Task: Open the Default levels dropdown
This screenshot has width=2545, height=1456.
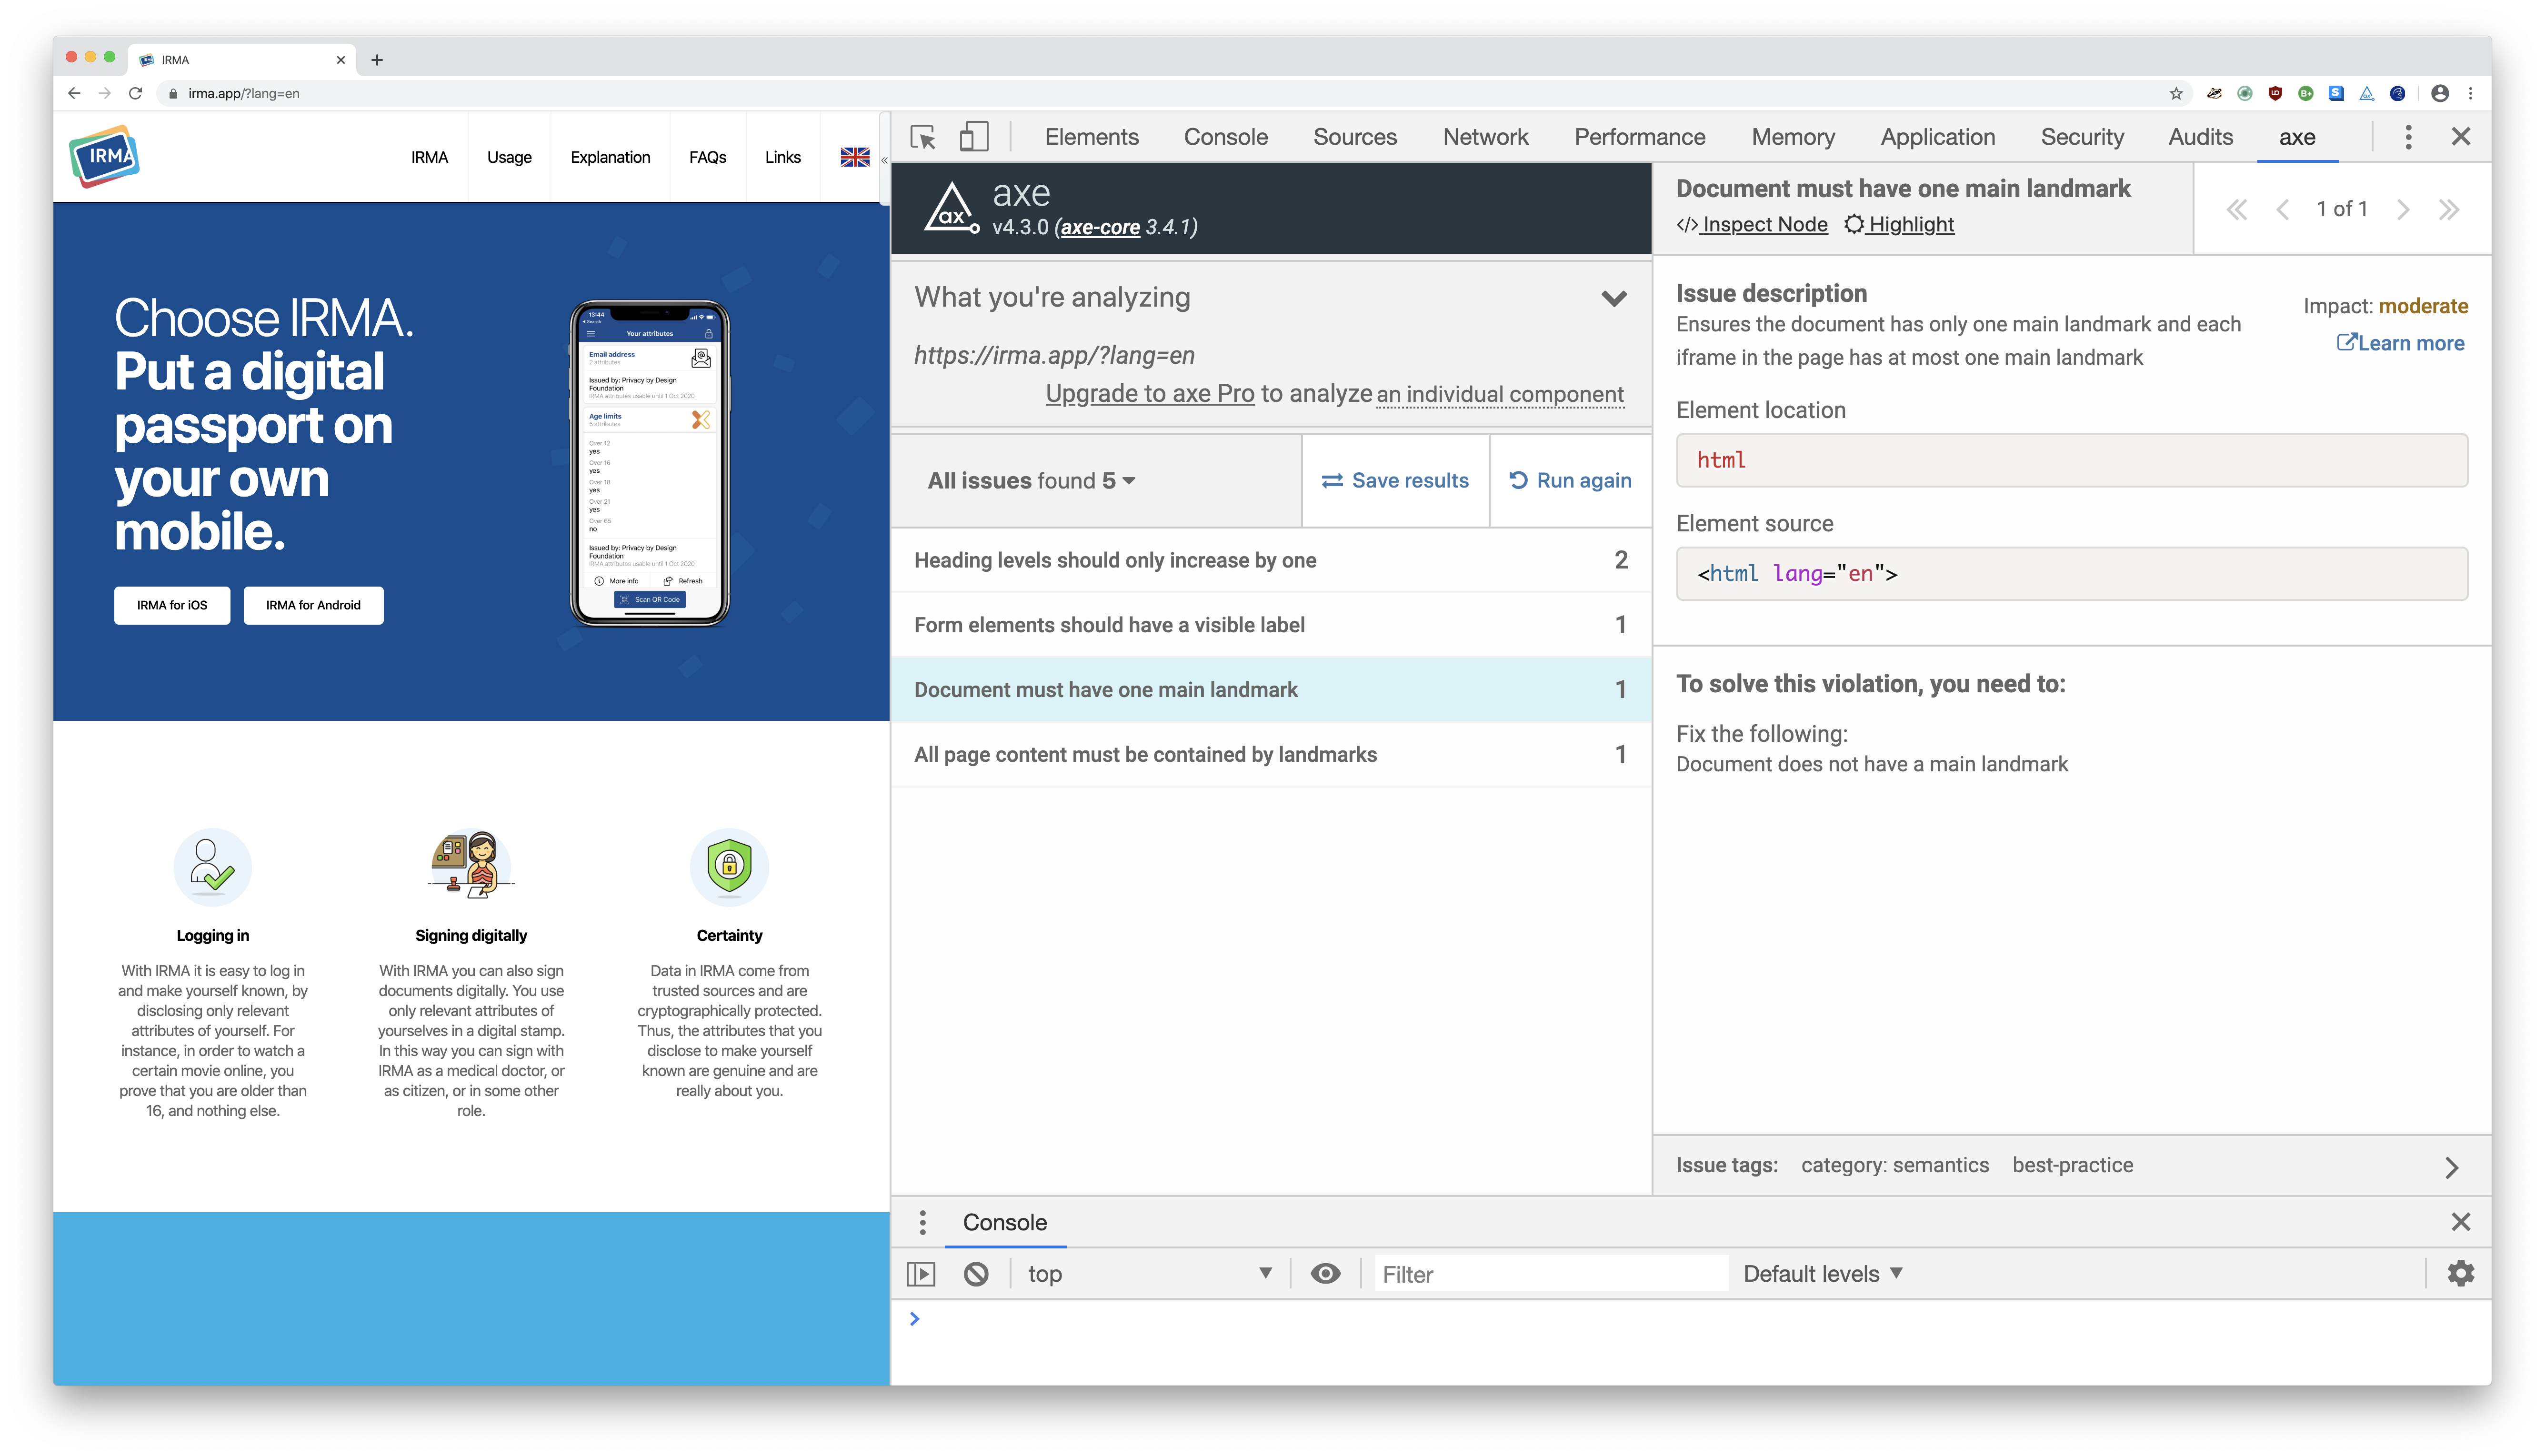Action: pos(1822,1274)
